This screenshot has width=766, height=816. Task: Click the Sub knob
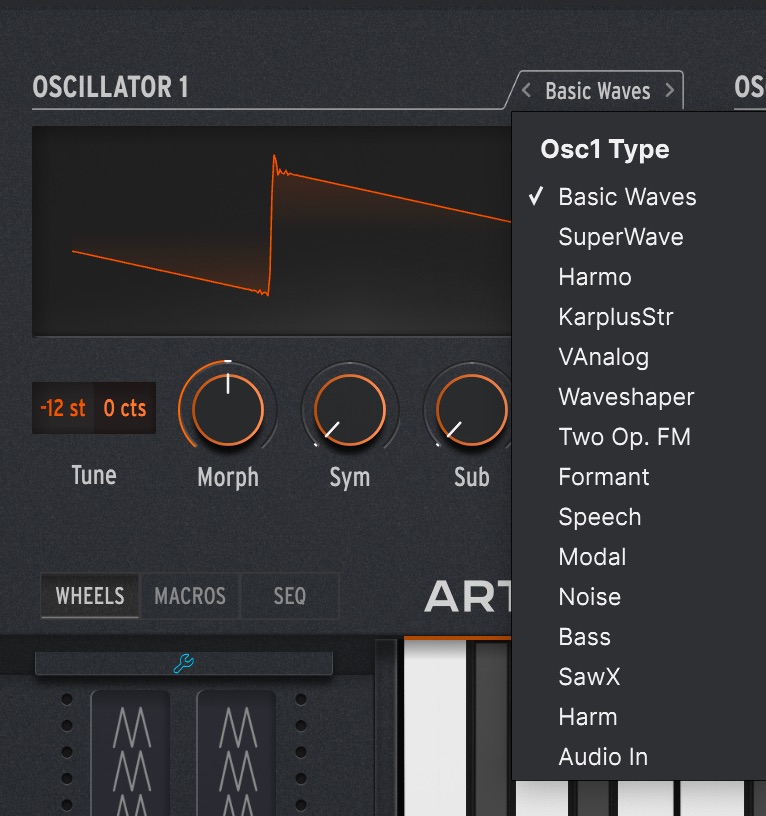[x=471, y=409]
